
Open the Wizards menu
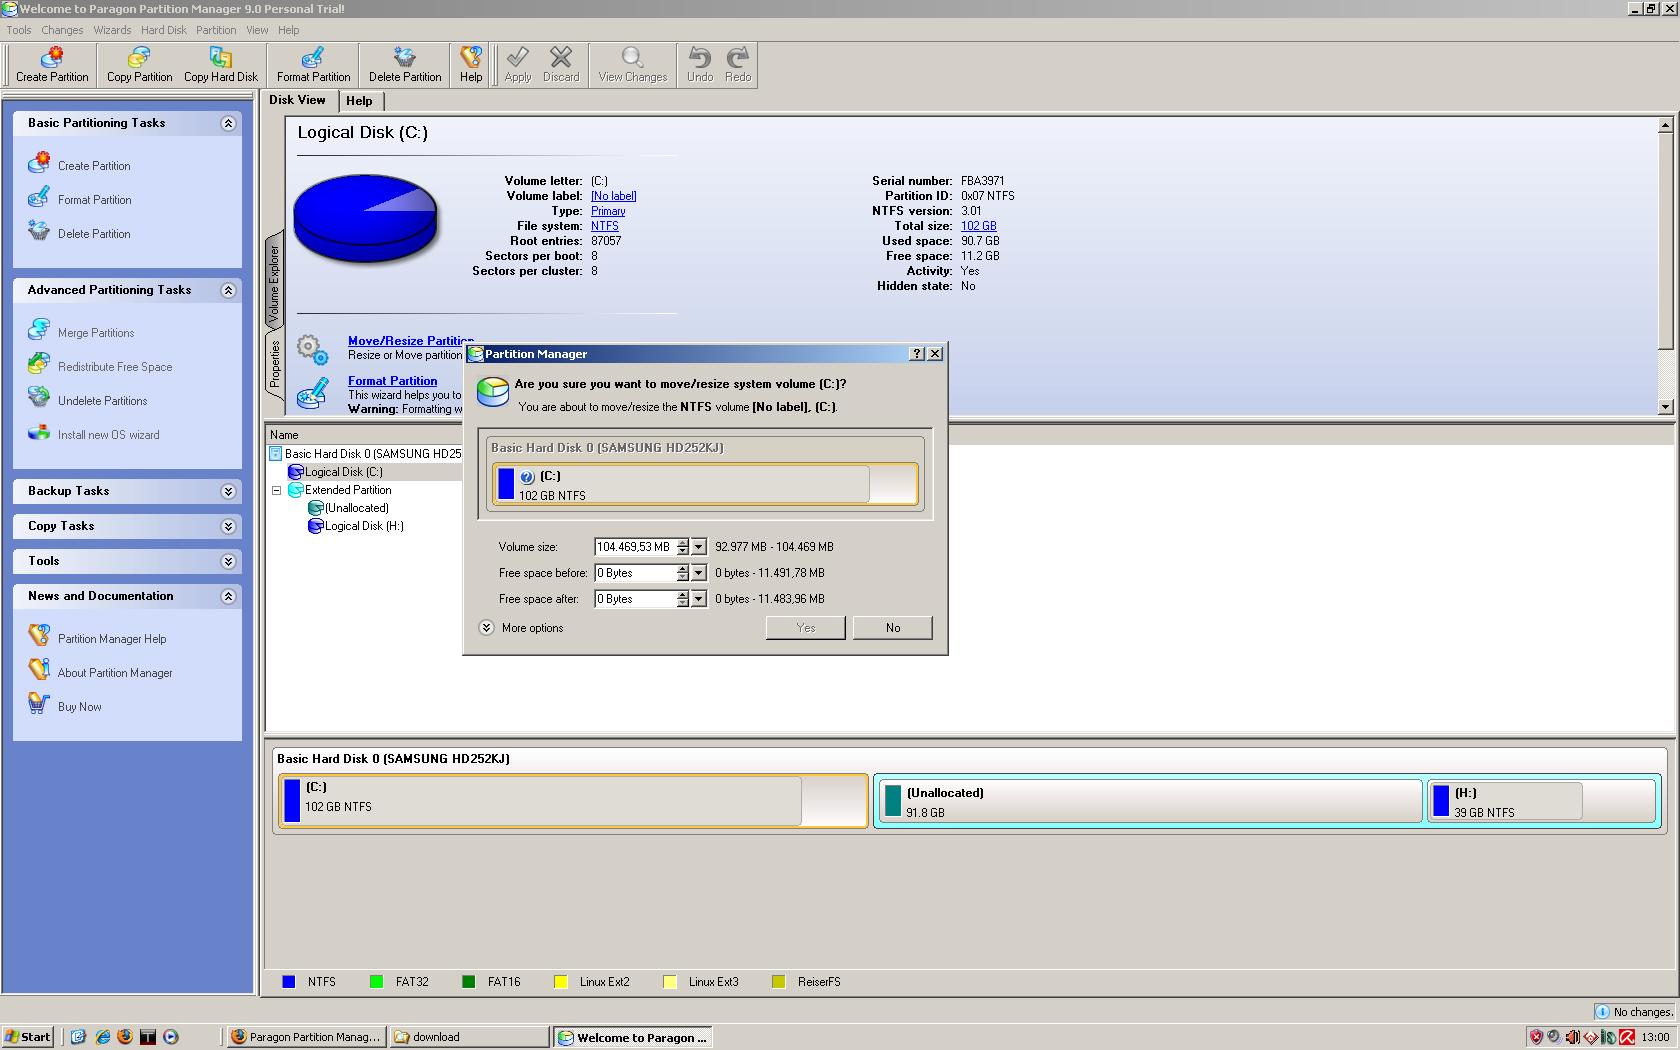click(113, 30)
